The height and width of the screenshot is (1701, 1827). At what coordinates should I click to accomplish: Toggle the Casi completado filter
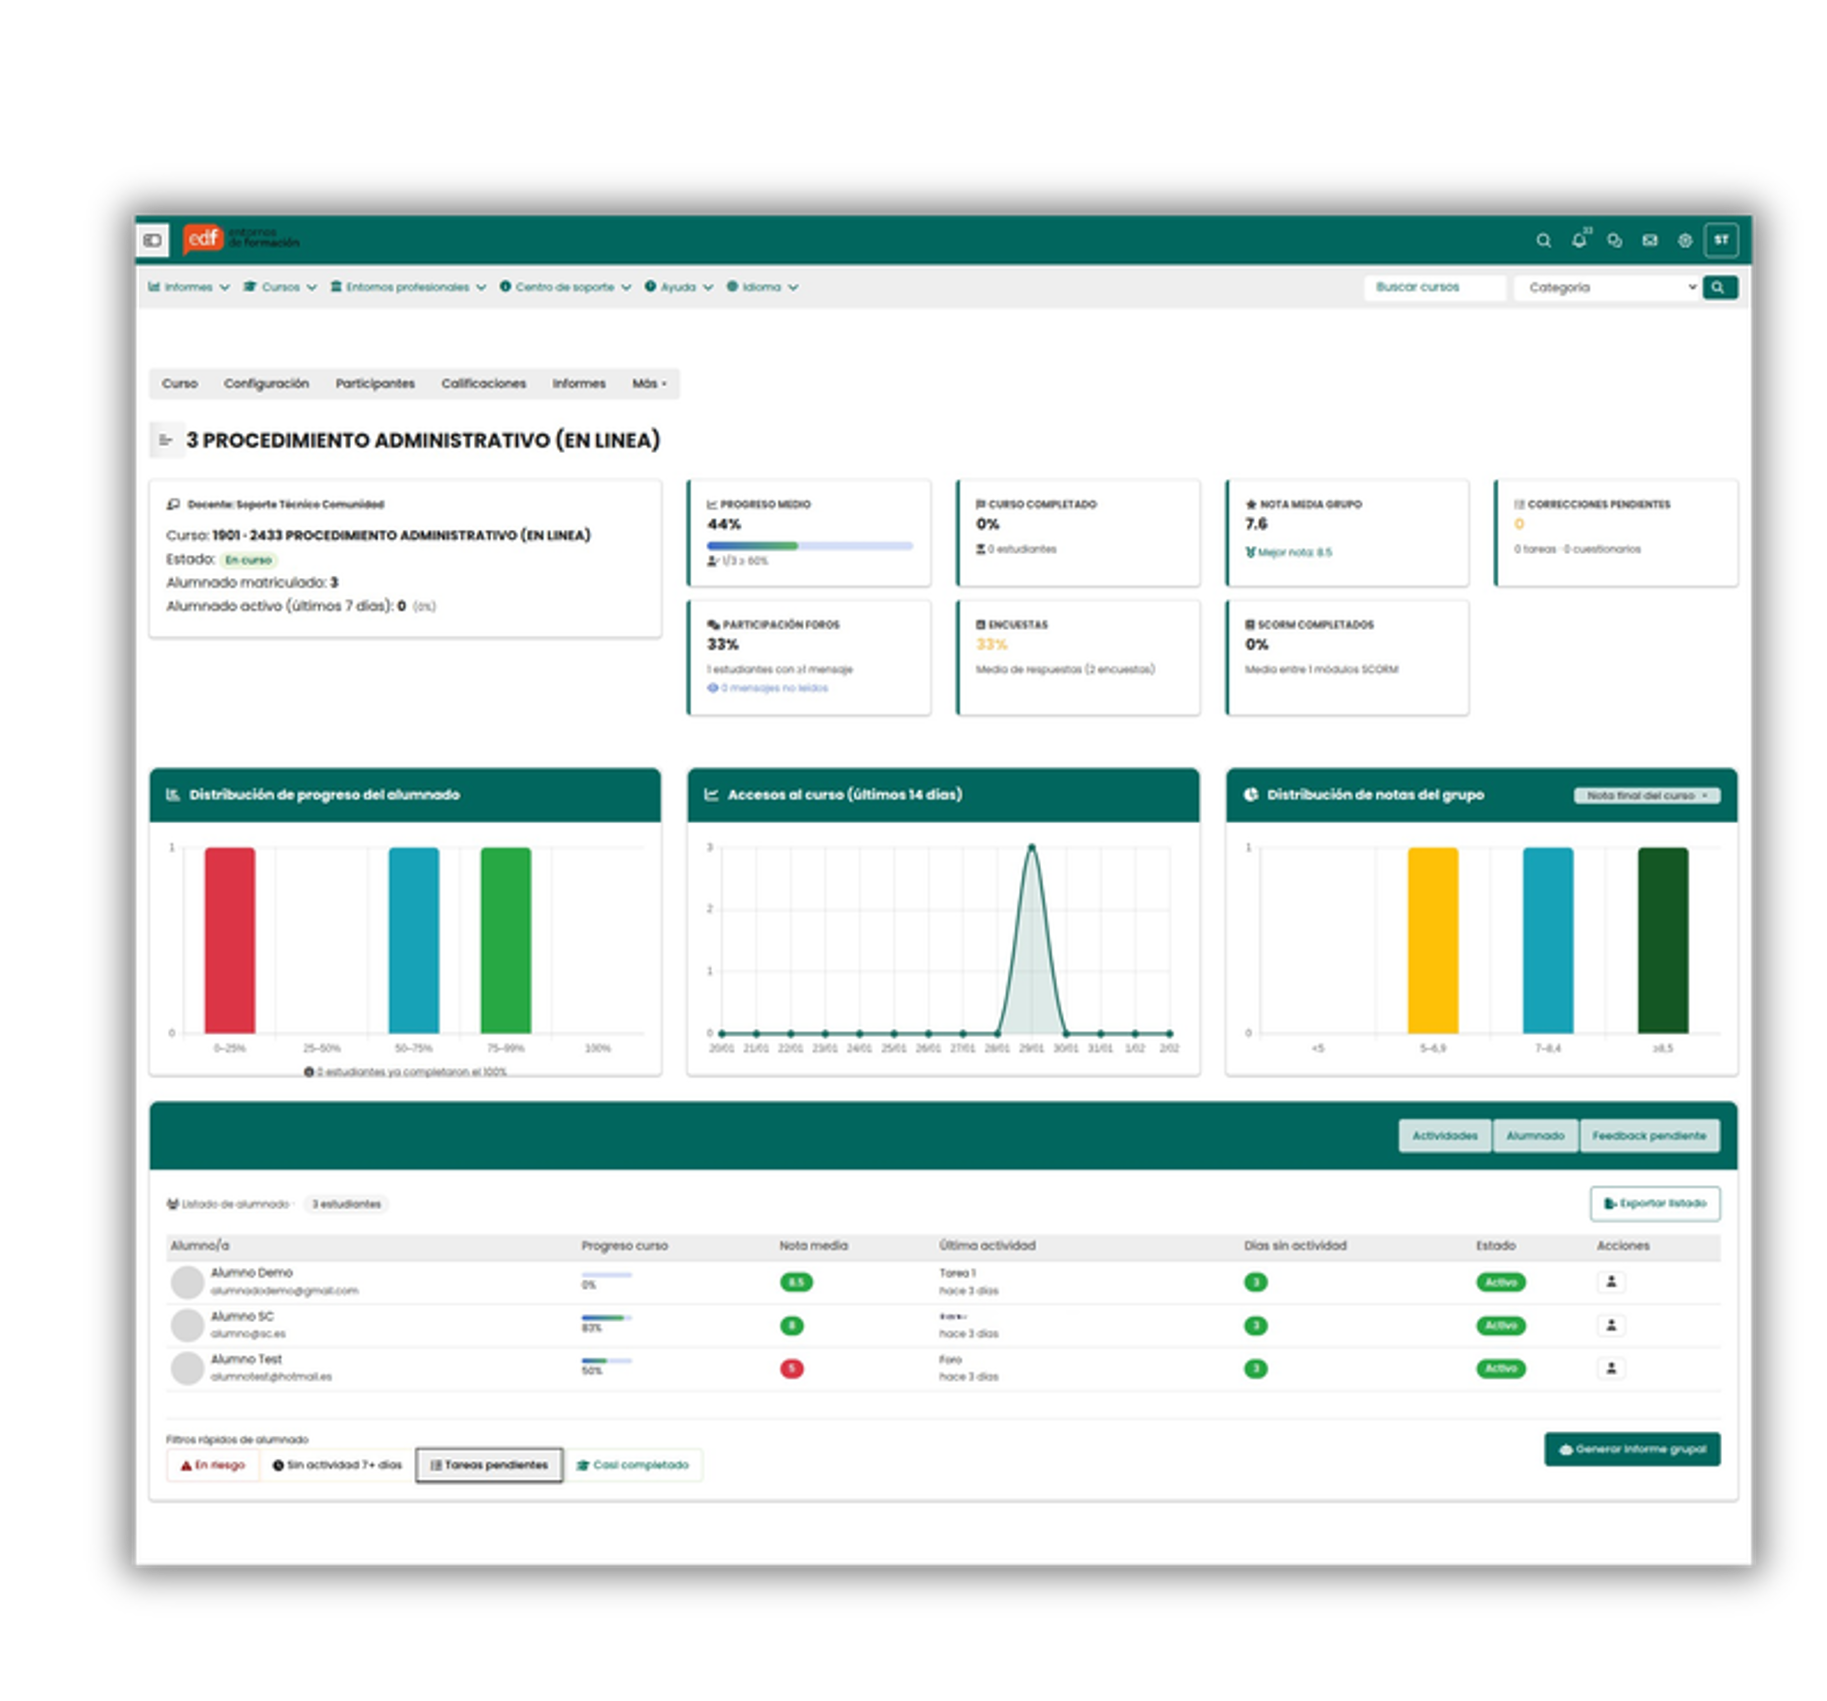(633, 1465)
